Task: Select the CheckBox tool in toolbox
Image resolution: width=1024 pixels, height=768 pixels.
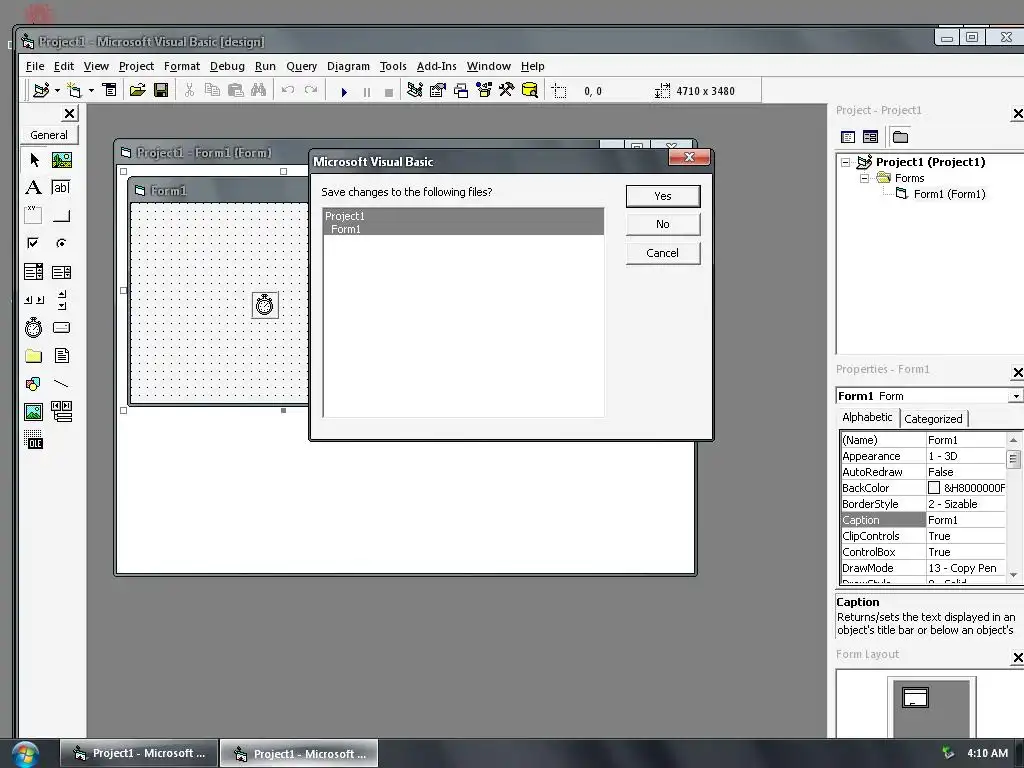Action: coord(33,244)
